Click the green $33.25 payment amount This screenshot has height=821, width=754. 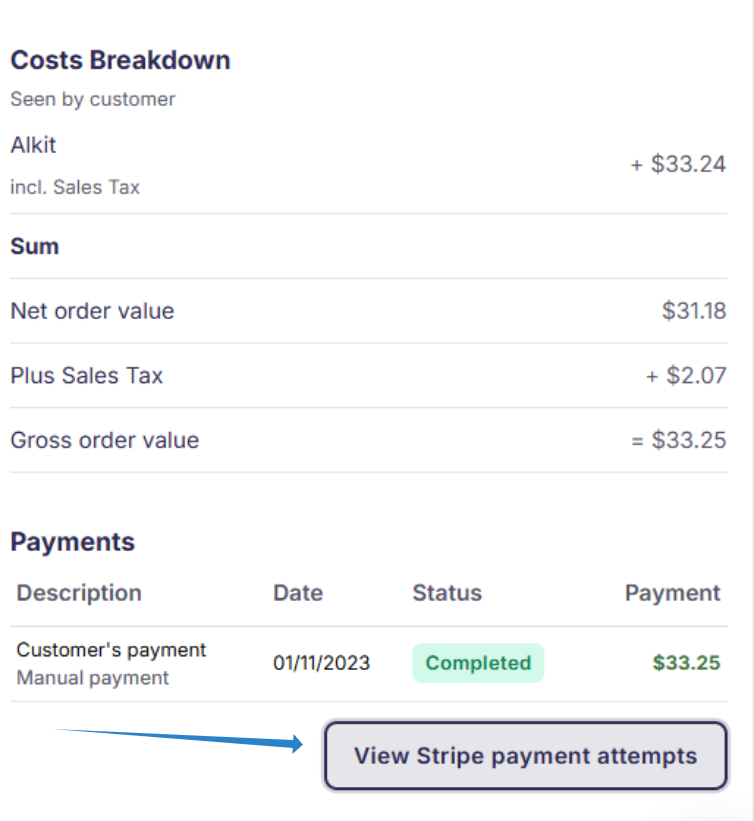686,663
